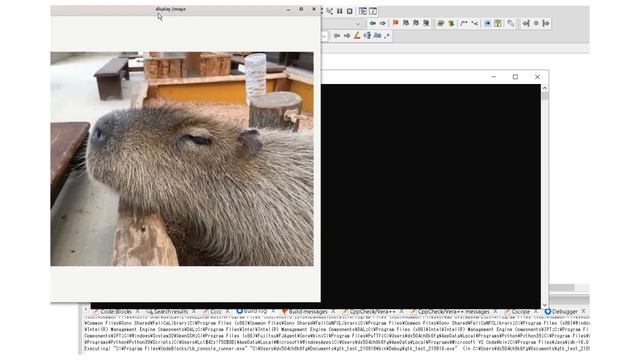Switch to the Debugger tab
Screen dimensions: 640x360
[565, 312]
